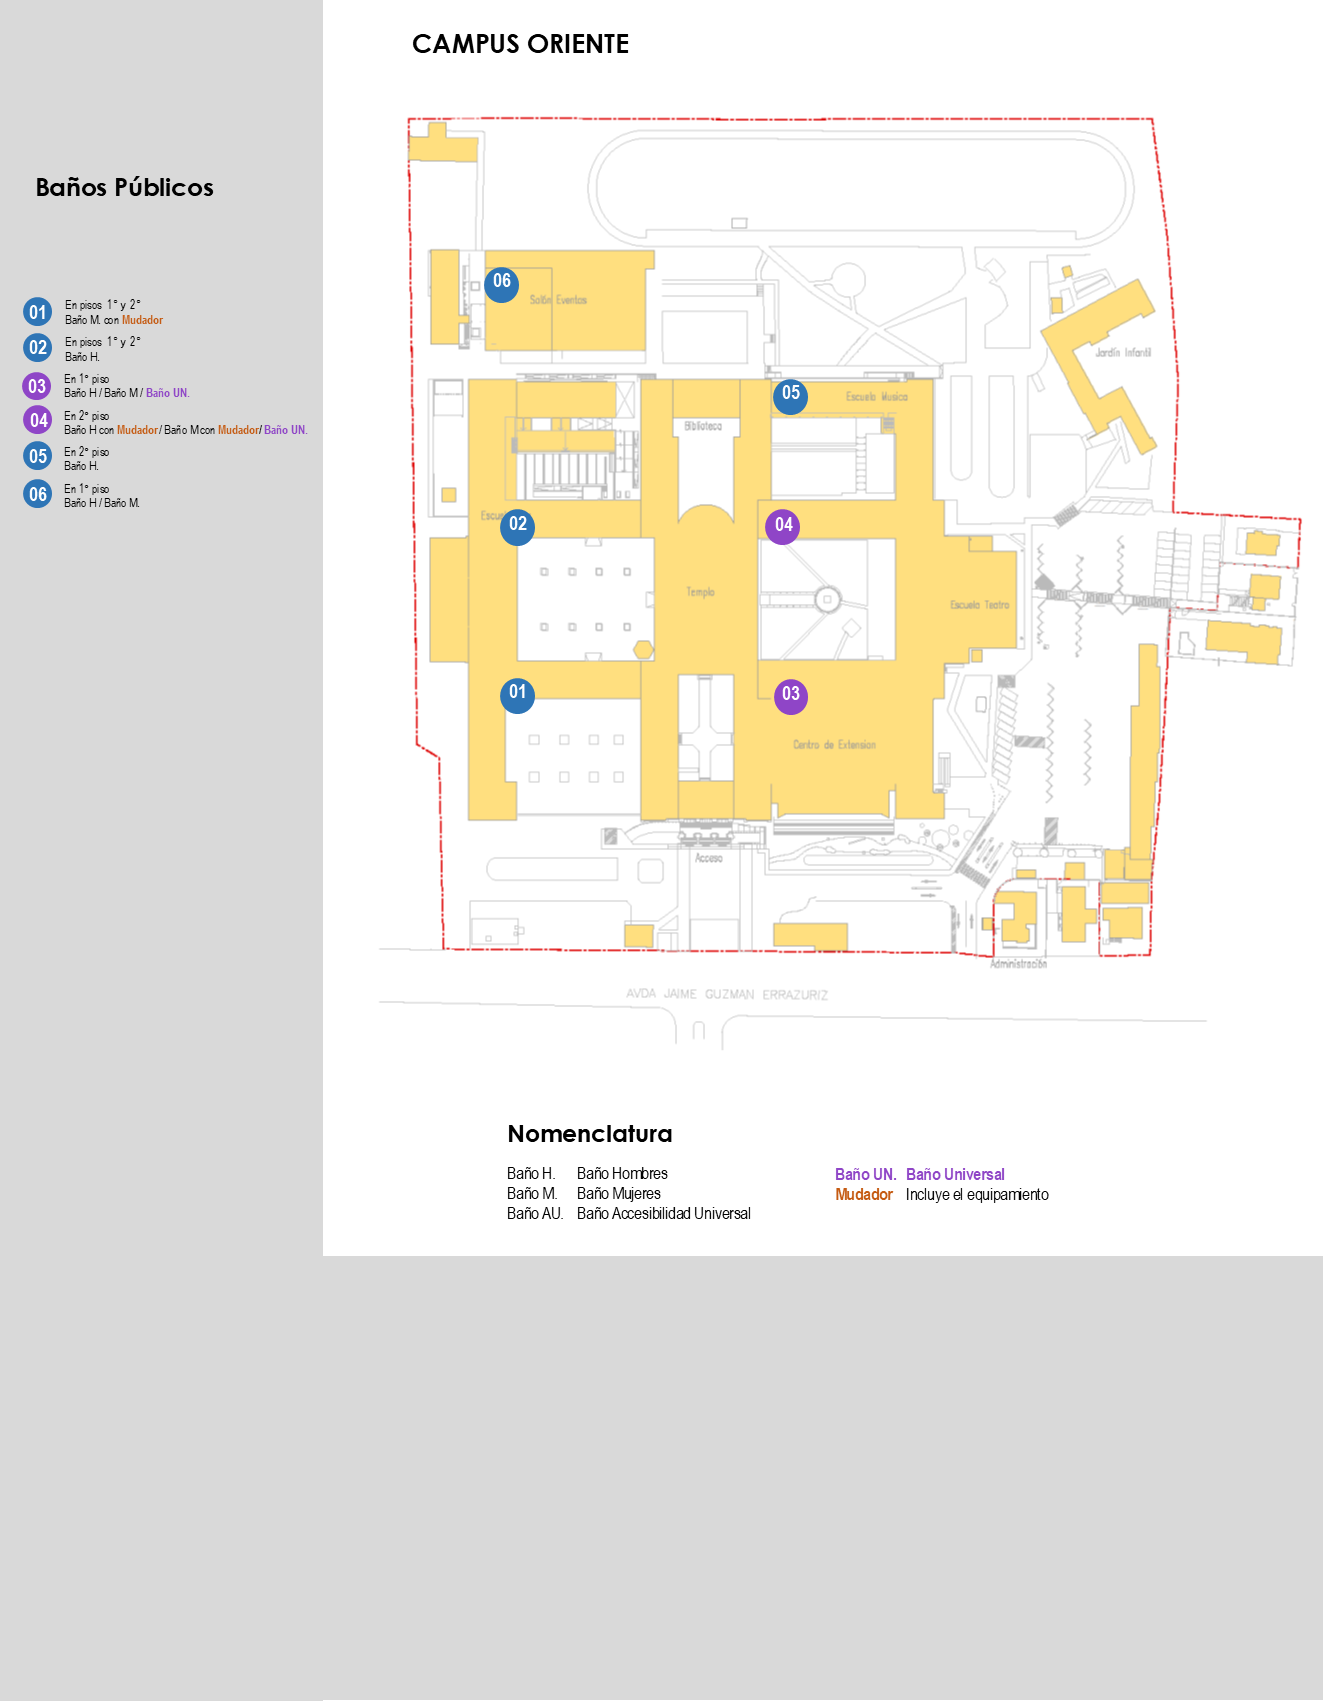The image size is (1323, 1701).
Task: Select map marker 05 near Escuela Música
Action: coord(790,396)
